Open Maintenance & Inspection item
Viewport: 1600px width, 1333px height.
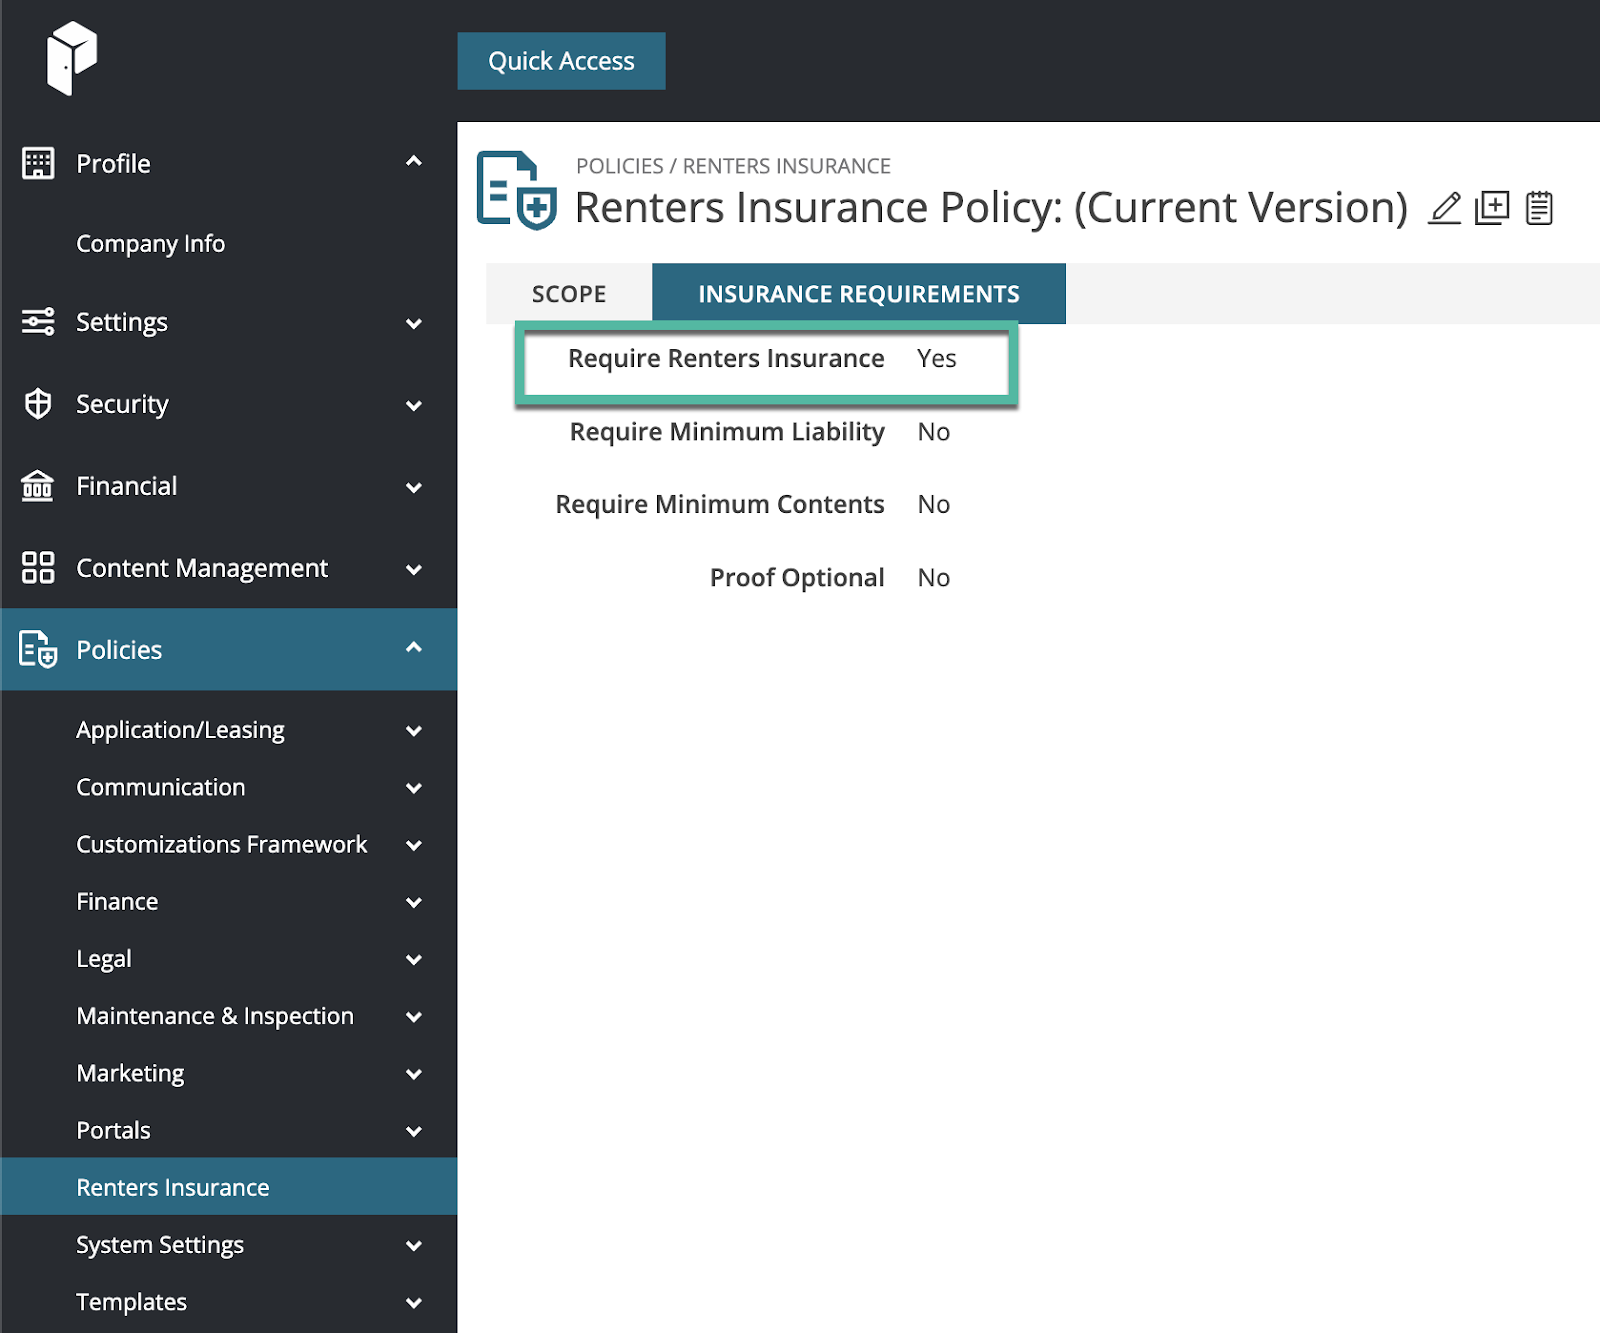(x=215, y=1016)
